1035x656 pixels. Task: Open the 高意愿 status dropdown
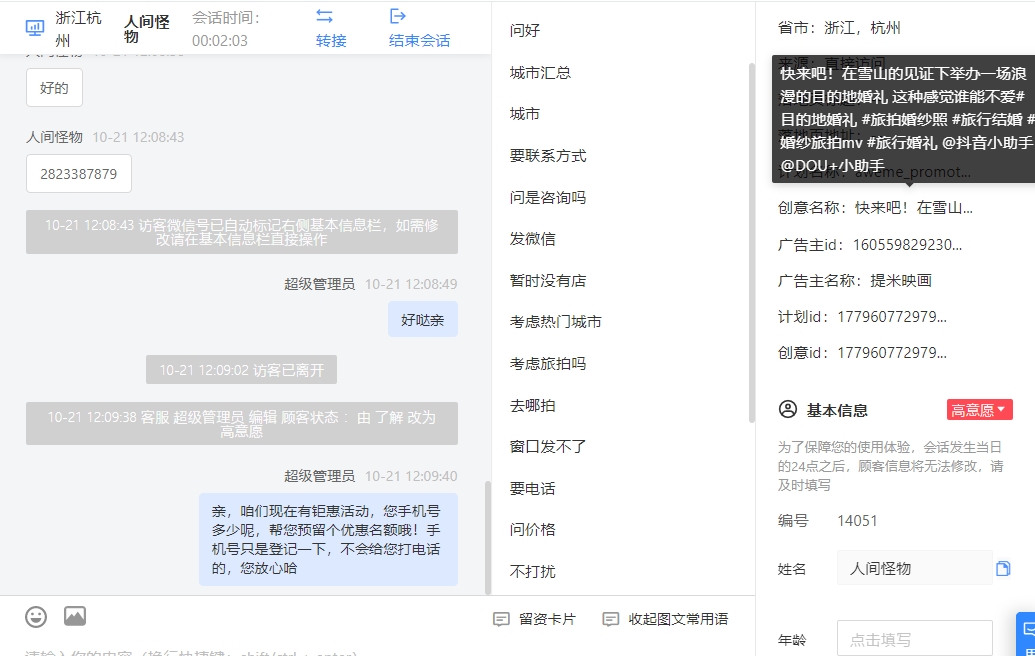coord(980,410)
